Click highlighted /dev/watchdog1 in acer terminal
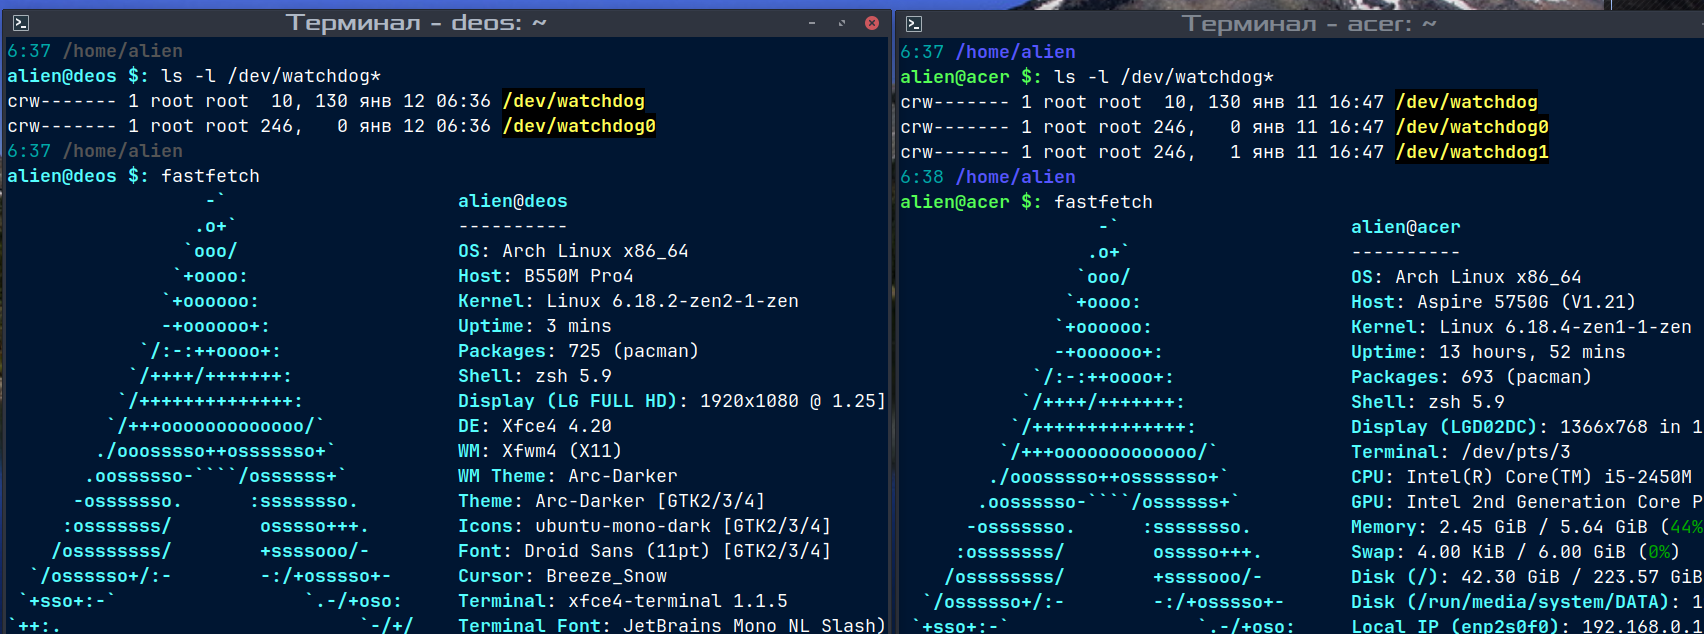Viewport: 1704px width, 634px height. click(1472, 152)
